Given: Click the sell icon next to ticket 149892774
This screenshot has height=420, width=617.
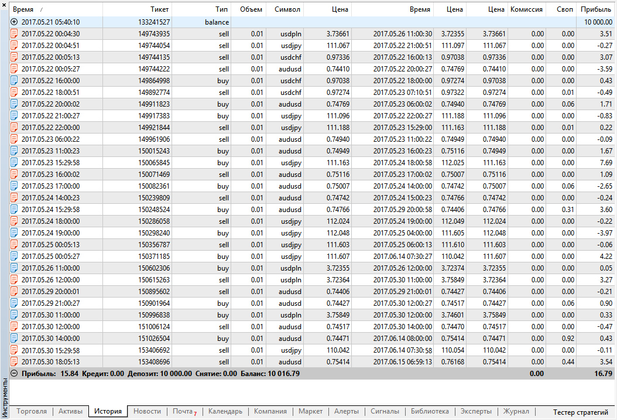Looking at the screenshot, I should (14, 92).
